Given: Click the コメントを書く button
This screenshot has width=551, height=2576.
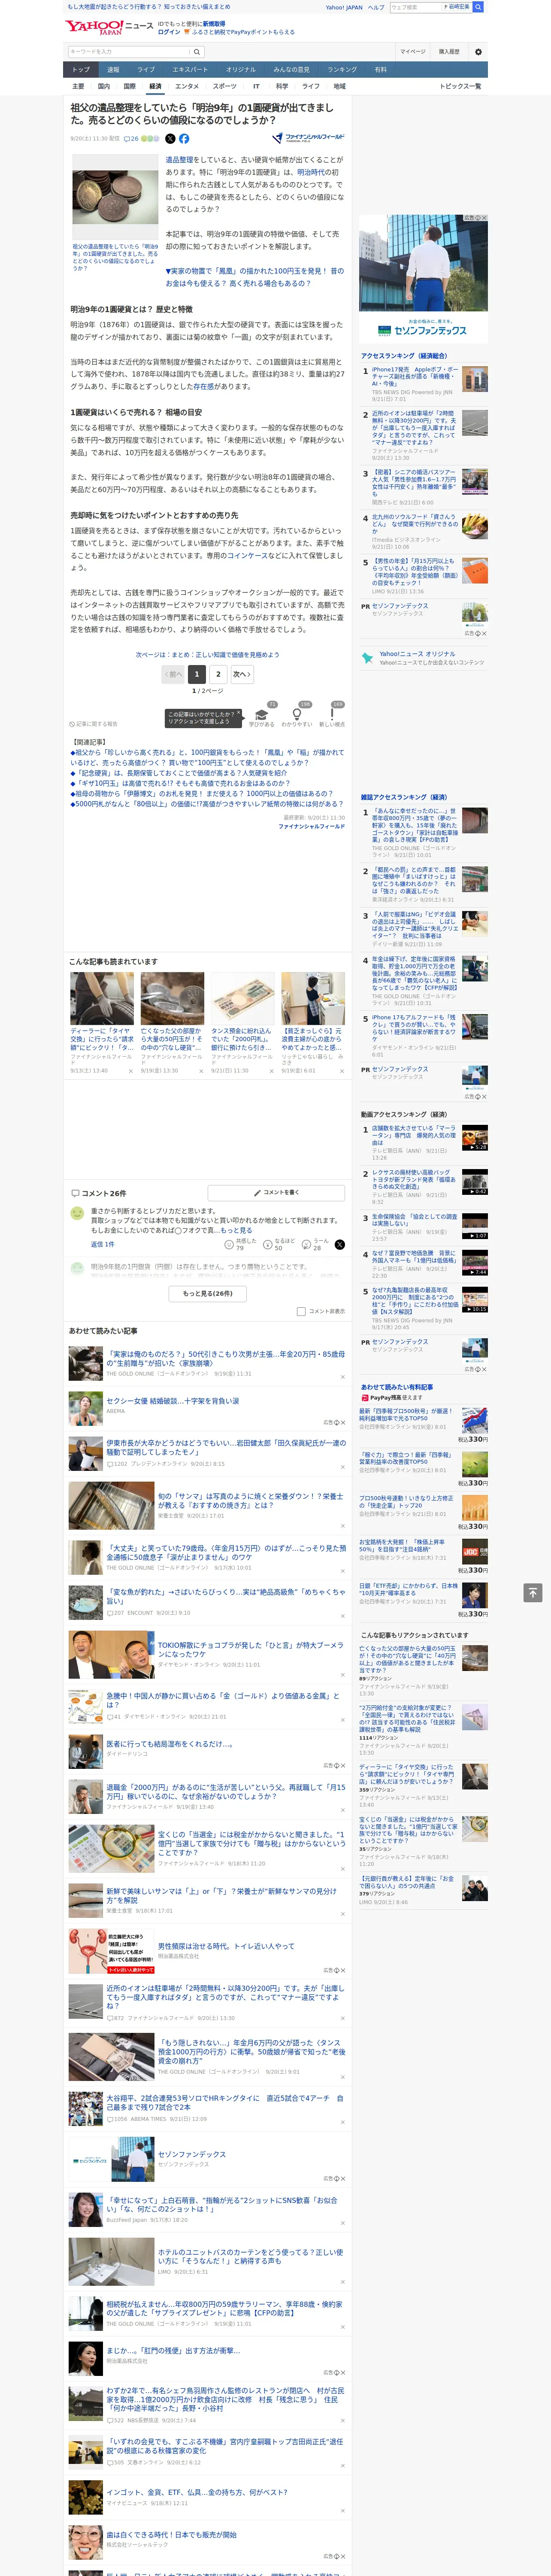Looking at the screenshot, I should 277,1193.
